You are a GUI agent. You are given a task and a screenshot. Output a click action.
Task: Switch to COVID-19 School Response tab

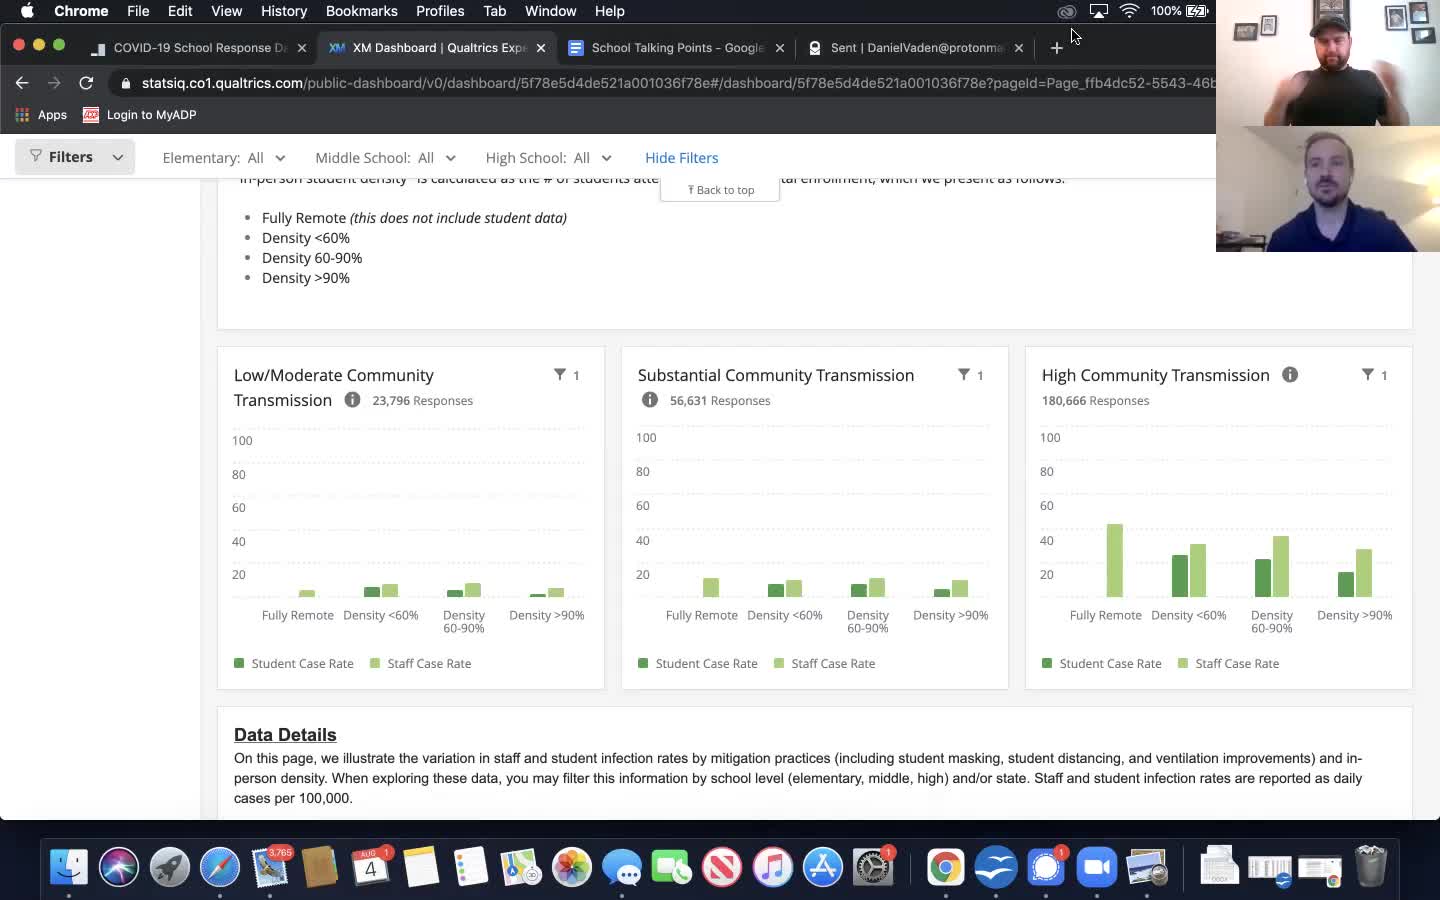198,48
